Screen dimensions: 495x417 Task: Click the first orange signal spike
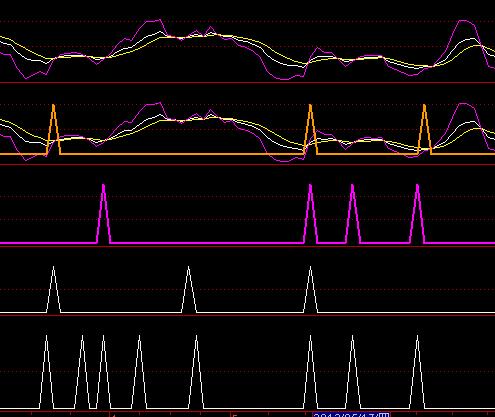click(53, 129)
